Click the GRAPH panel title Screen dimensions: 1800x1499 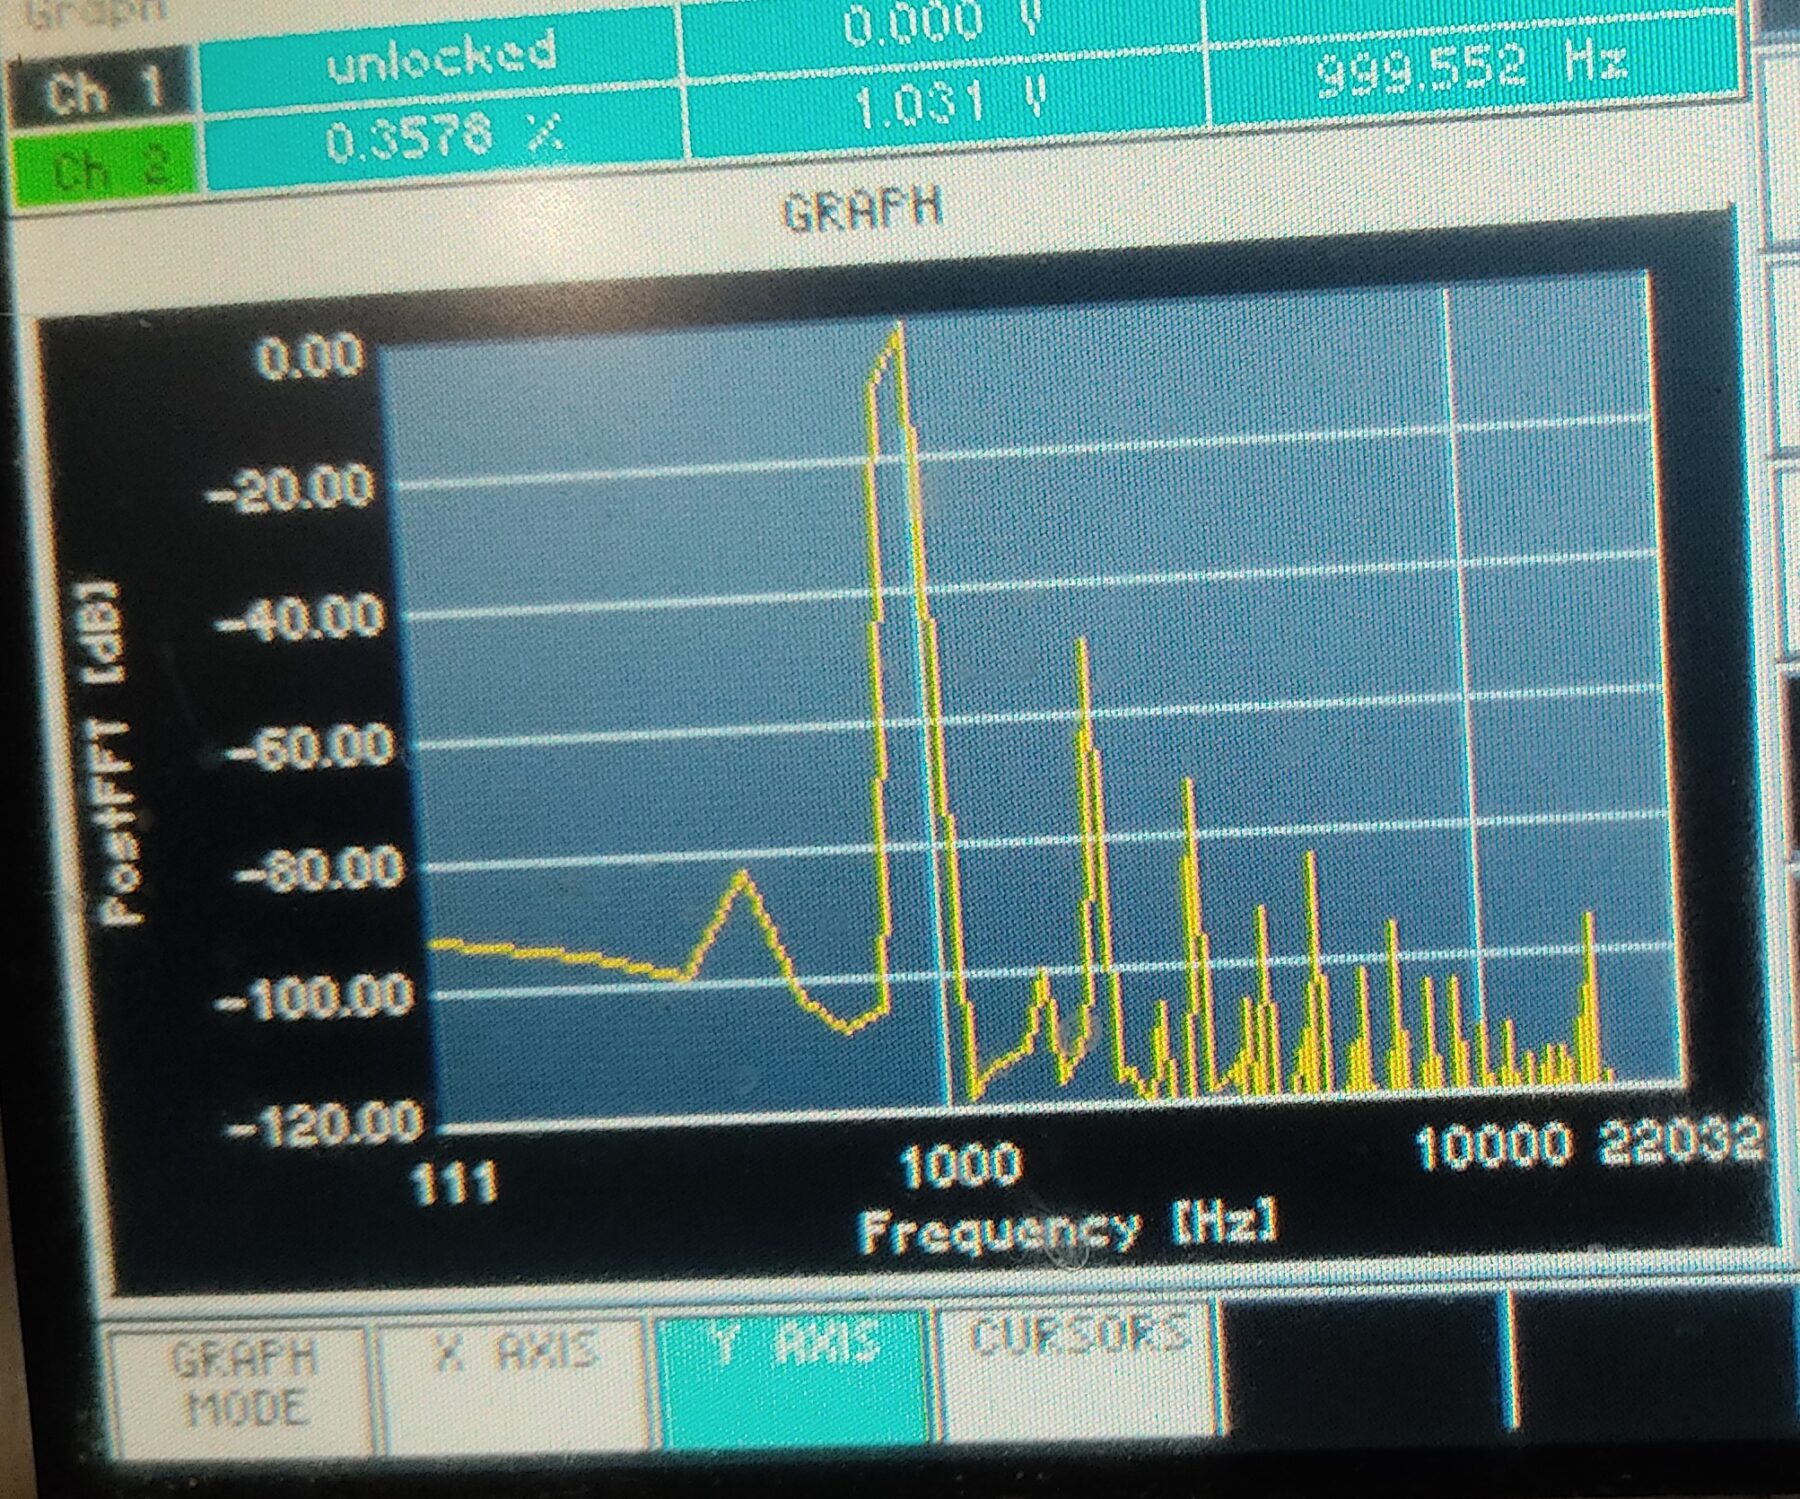(x=862, y=211)
